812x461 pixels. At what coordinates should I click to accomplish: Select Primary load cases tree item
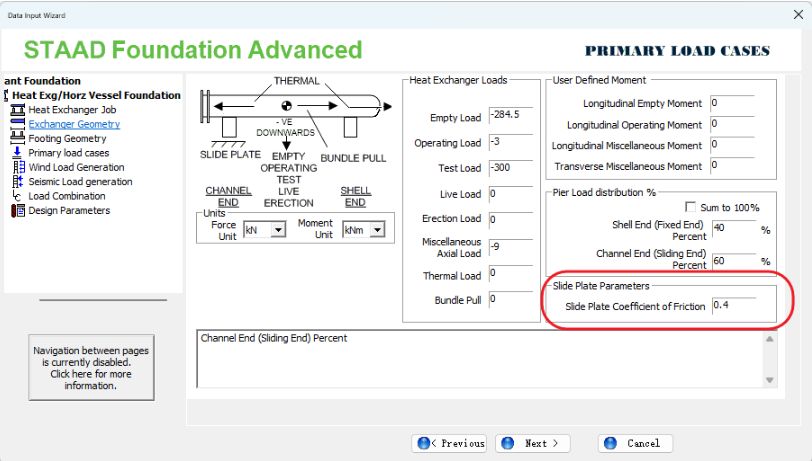tap(69, 153)
